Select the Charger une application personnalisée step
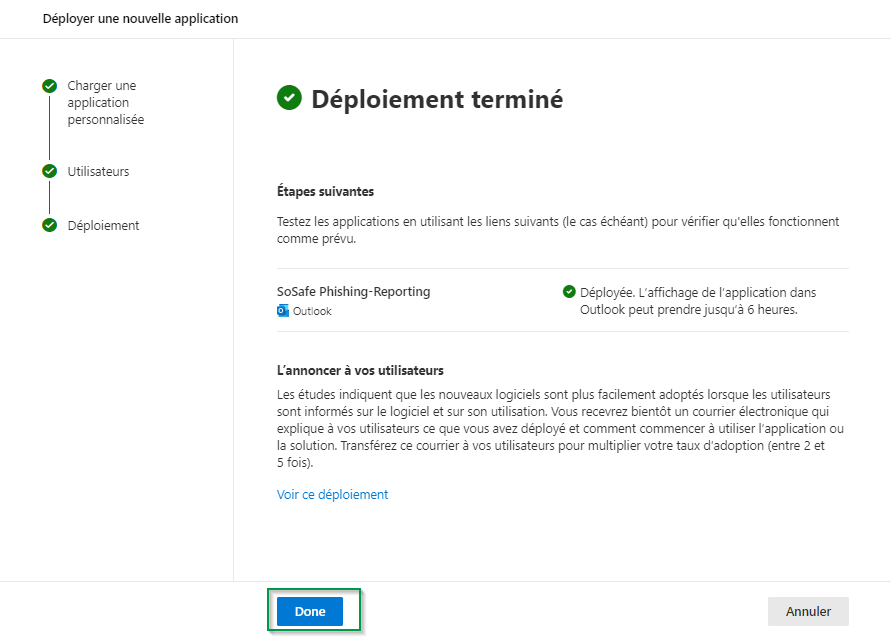891x640 pixels. click(x=105, y=102)
